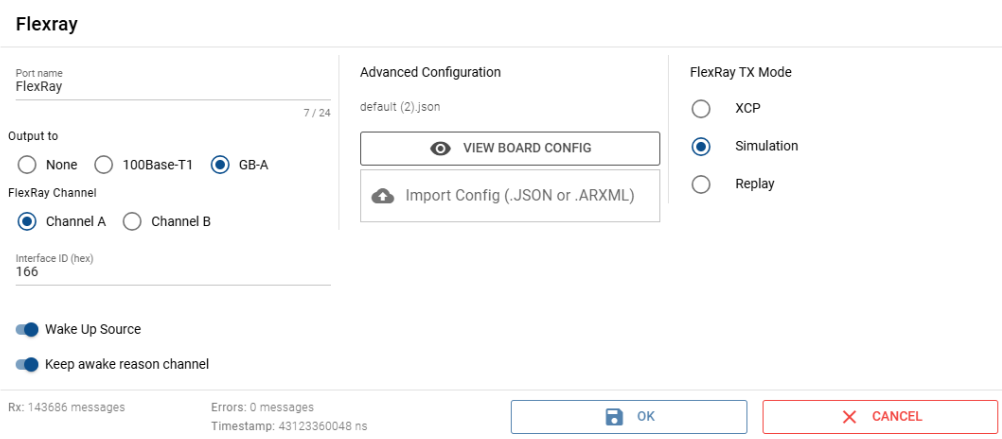1002x439 pixels.
Task: Set FlexRay TX Mode to XCP
Action: click(x=702, y=108)
